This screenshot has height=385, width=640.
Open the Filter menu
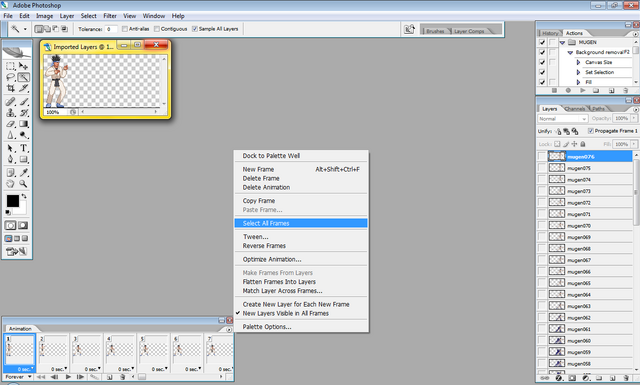[110, 16]
